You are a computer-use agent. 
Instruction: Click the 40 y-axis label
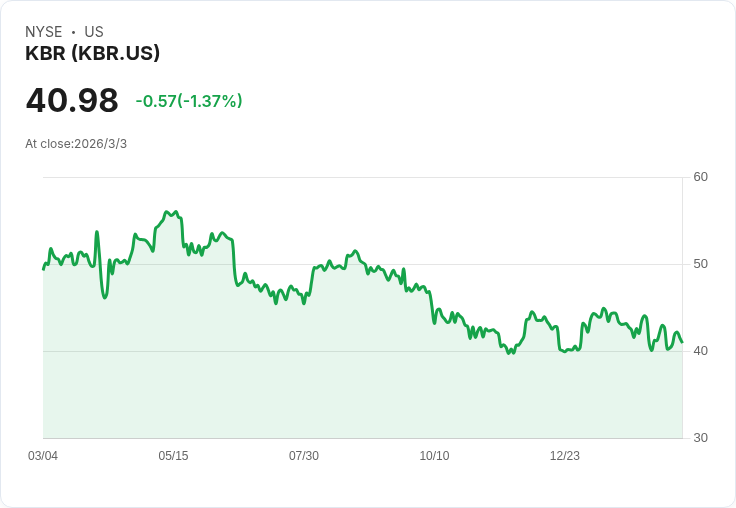(x=701, y=351)
